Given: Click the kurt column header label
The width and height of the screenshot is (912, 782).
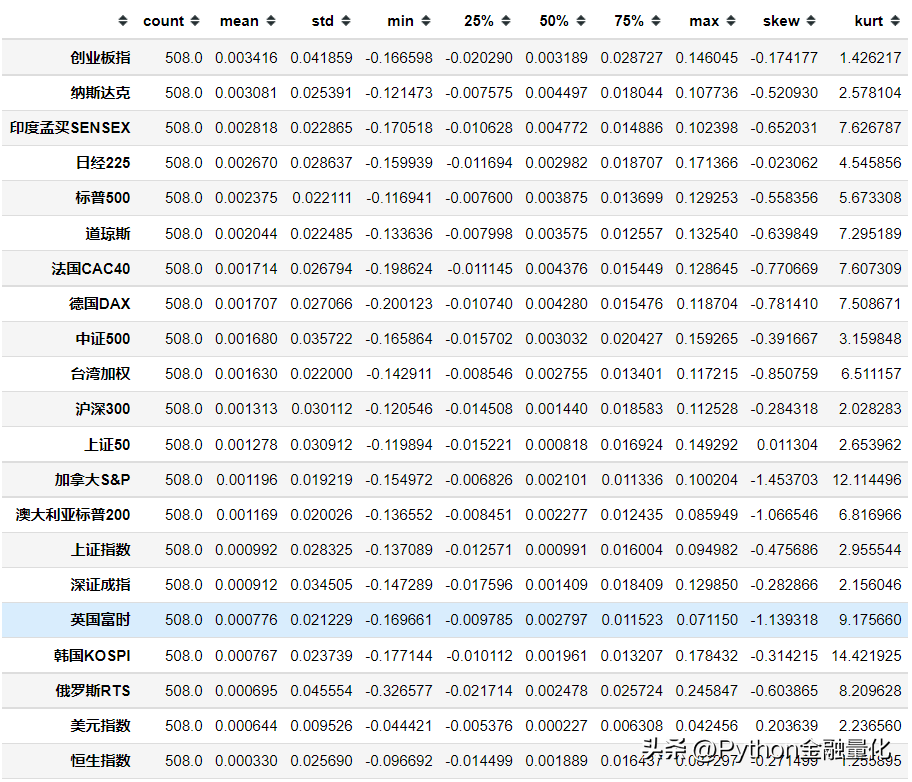Looking at the screenshot, I should (869, 21).
